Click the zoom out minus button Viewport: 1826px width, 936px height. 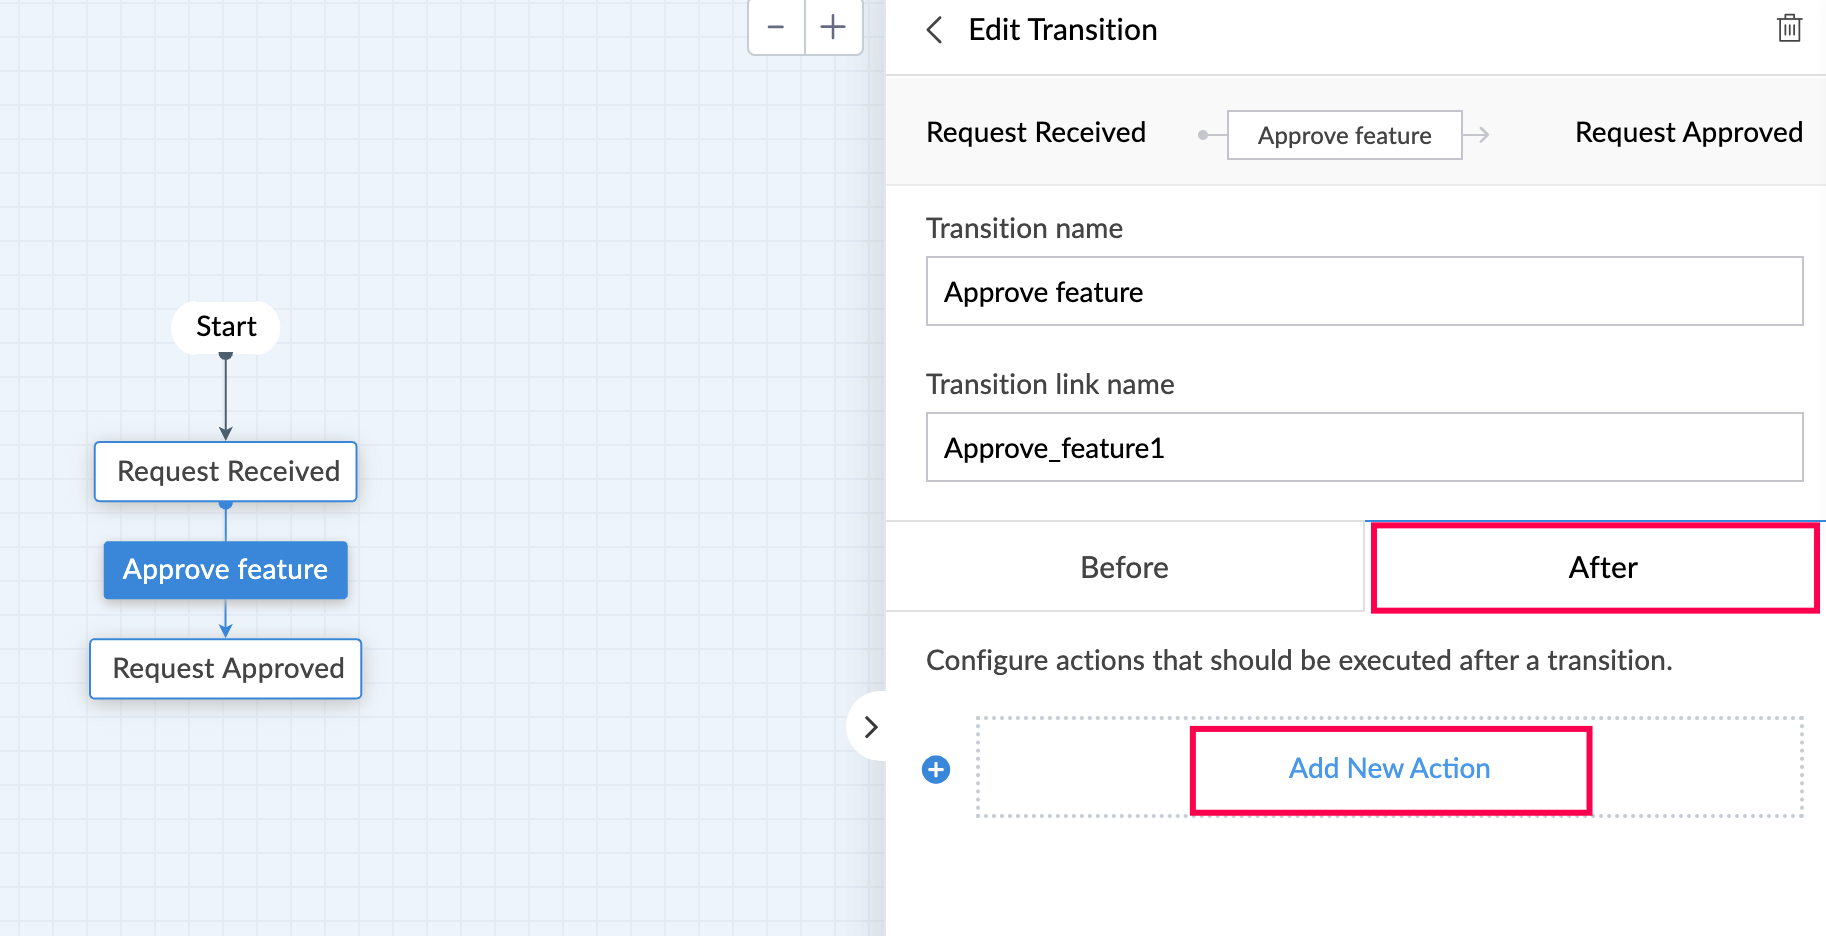click(x=776, y=28)
